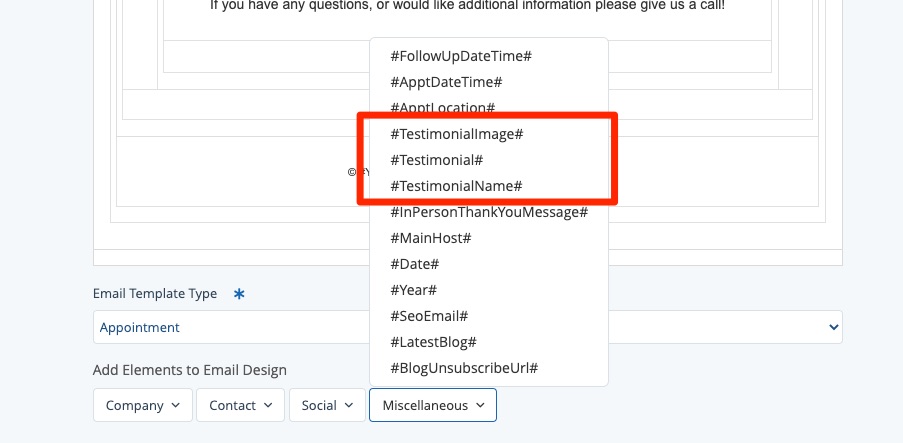Choose the #MainHost# item
This screenshot has width=903, height=443.
coord(431,238)
